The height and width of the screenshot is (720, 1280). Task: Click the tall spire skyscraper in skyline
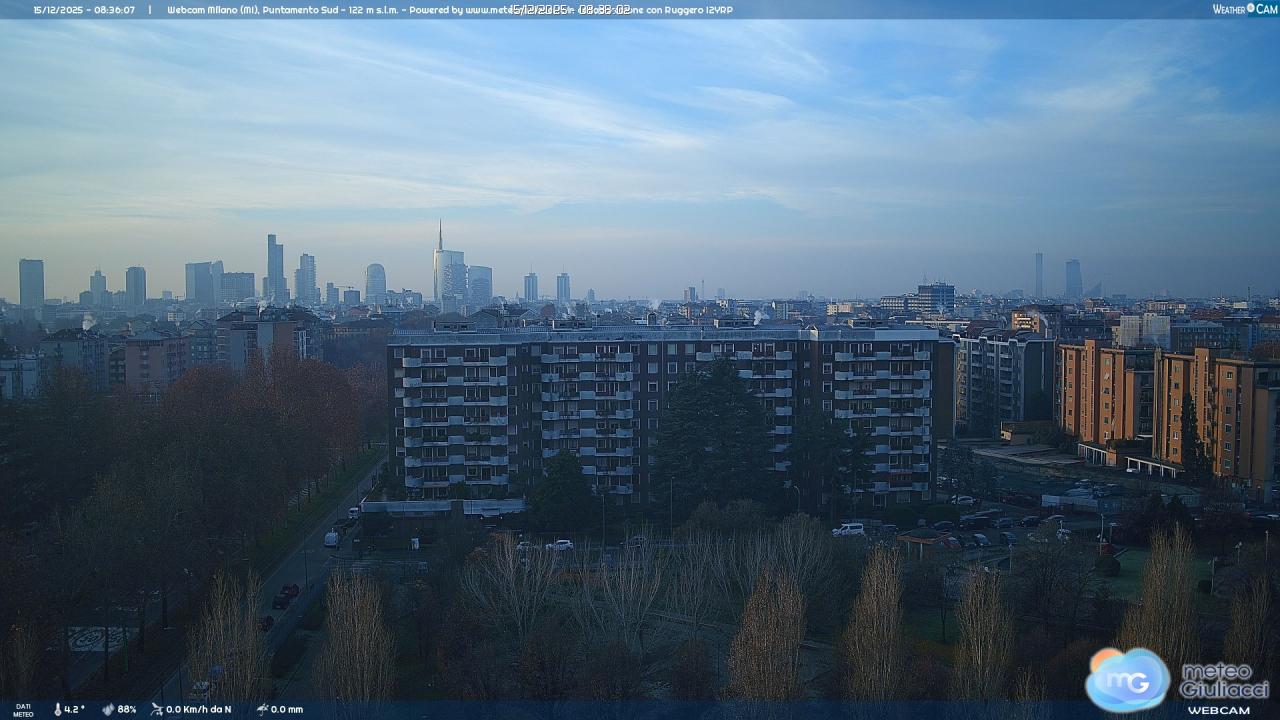[440, 265]
